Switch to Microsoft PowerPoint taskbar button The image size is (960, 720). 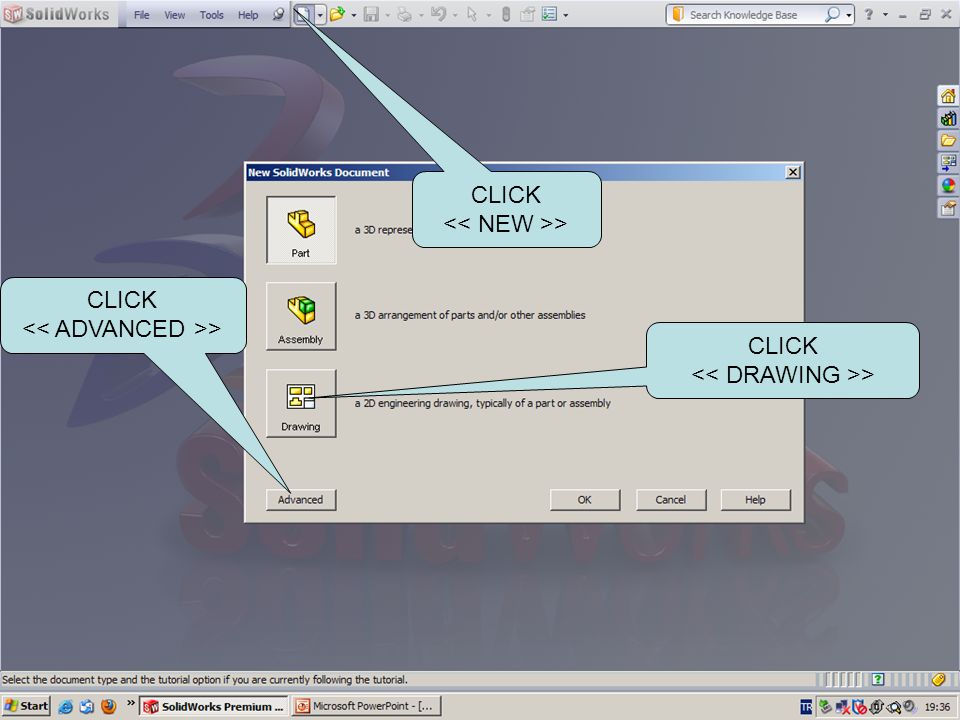click(x=366, y=707)
